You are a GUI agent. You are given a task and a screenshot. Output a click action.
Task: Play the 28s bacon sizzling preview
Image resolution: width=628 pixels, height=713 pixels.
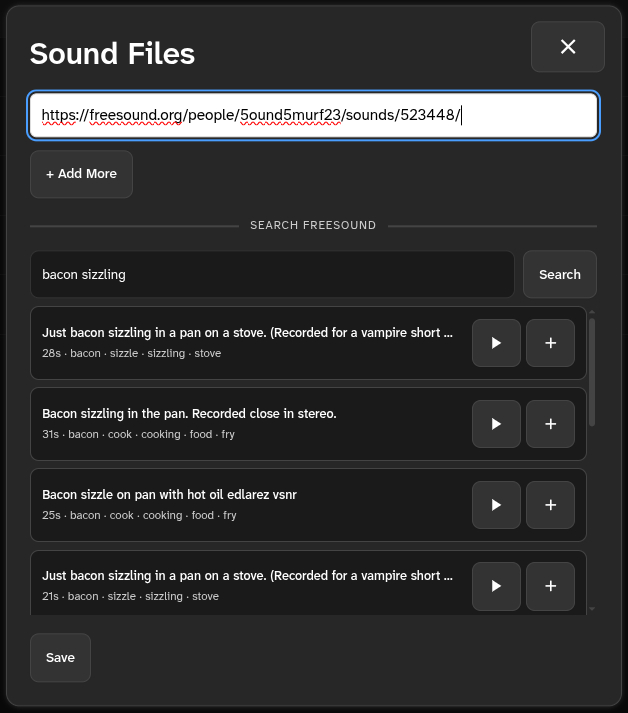click(x=496, y=343)
